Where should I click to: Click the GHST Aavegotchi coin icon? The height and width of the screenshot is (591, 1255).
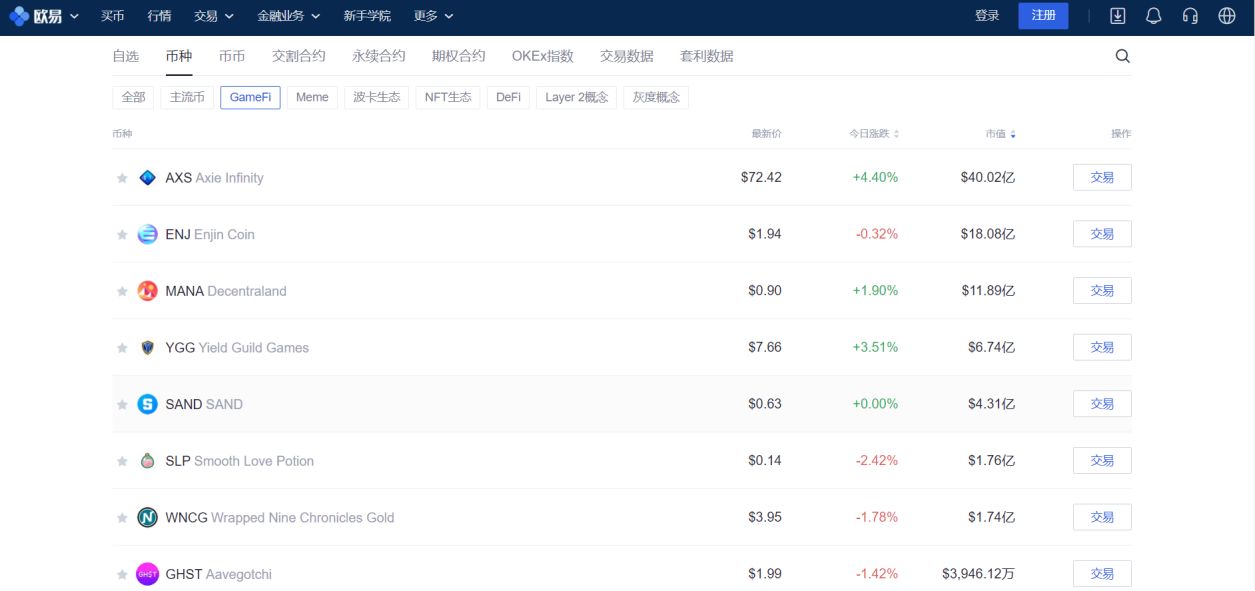[147, 574]
